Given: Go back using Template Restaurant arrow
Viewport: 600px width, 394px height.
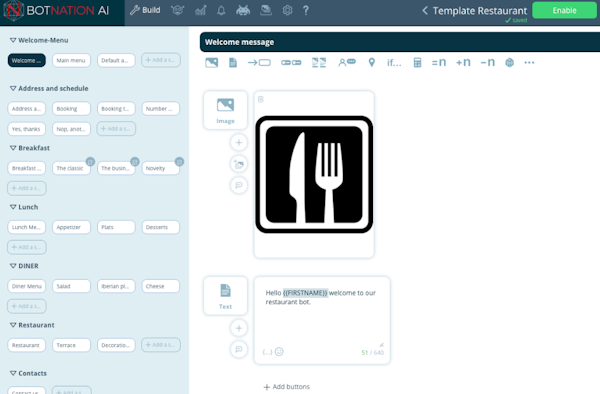Looking at the screenshot, I should pos(425,10).
